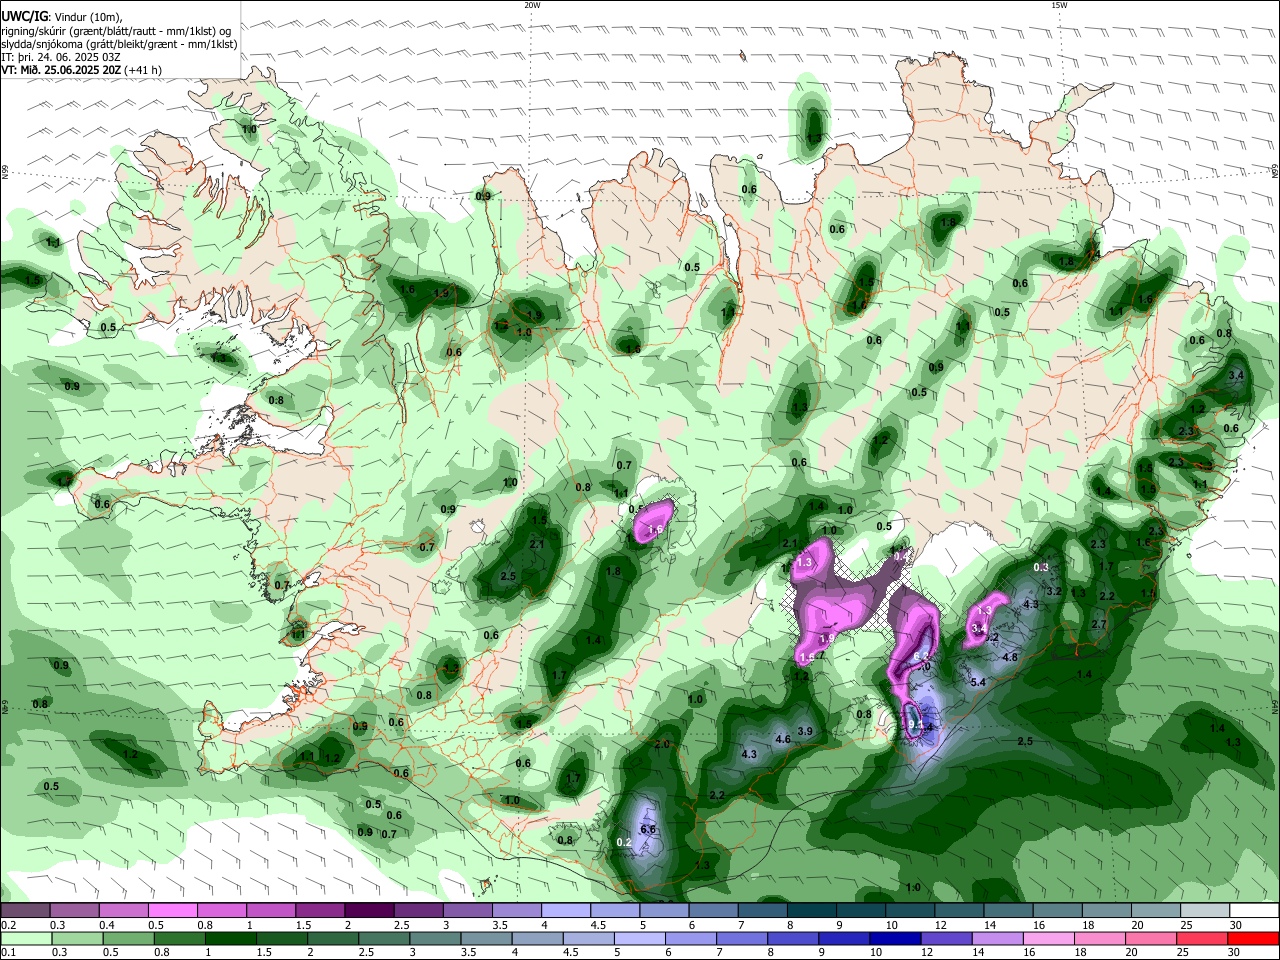Click the '15W' longitude label
Viewport: 1280px width, 960px height.
coord(1059,5)
